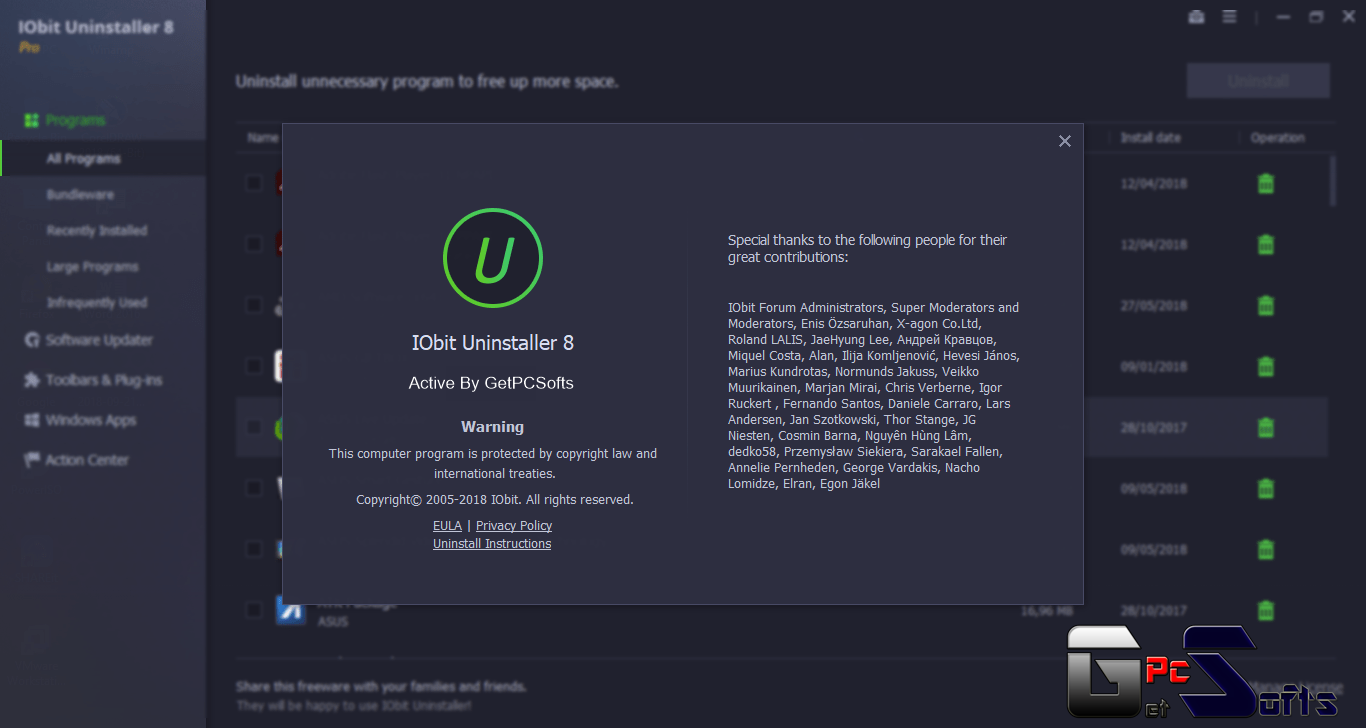Click the install date 09/01/2018

(1153, 367)
